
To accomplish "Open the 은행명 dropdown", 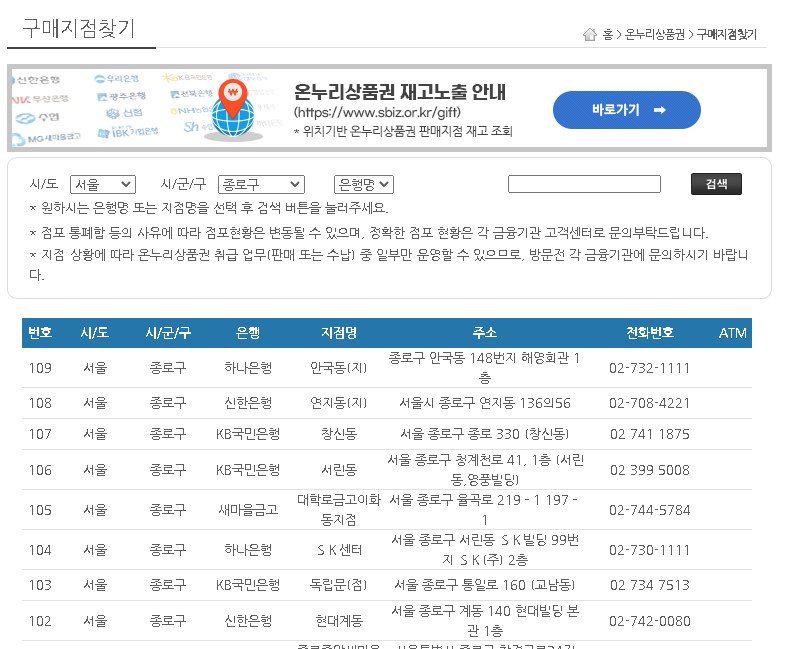I will click(364, 184).
